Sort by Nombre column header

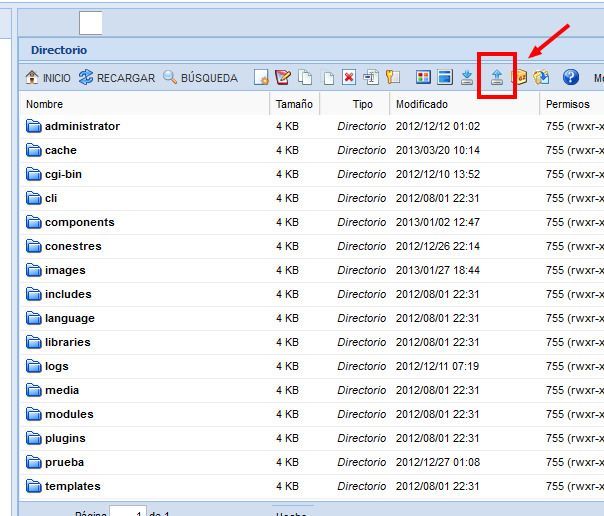click(144, 104)
